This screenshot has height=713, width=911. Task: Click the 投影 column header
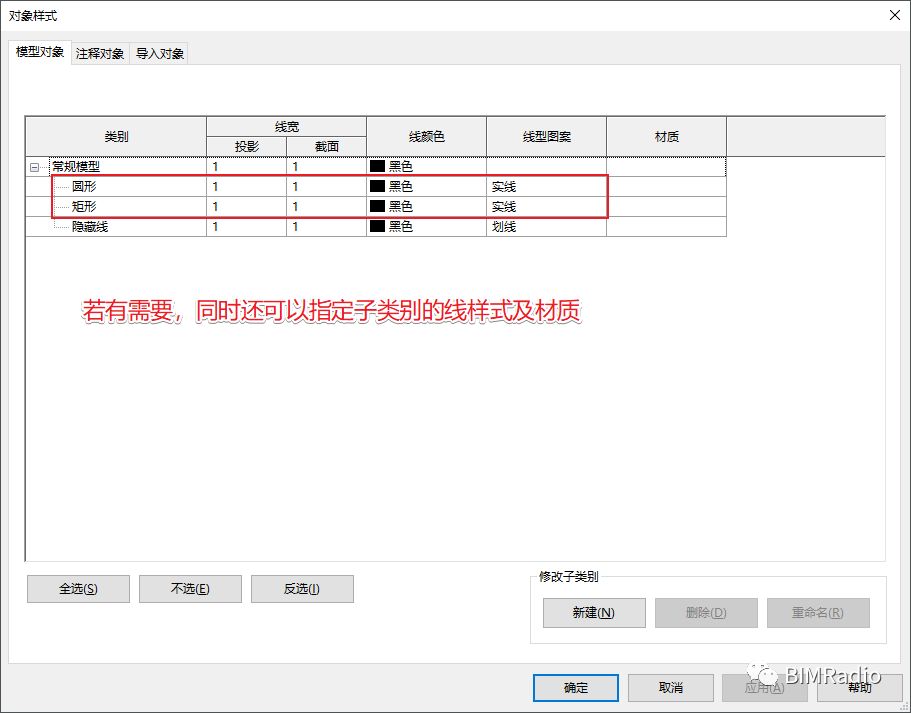(246, 146)
